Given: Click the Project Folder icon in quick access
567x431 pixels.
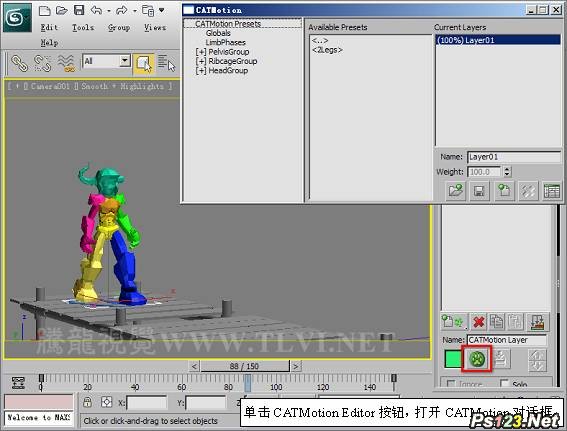Looking at the screenshot, I should [148, 11].
